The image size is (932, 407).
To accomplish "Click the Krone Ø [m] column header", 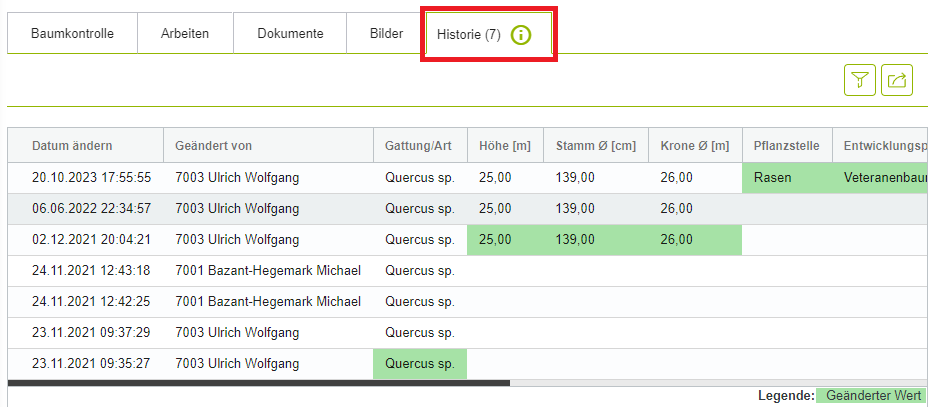I will [694, 146].
